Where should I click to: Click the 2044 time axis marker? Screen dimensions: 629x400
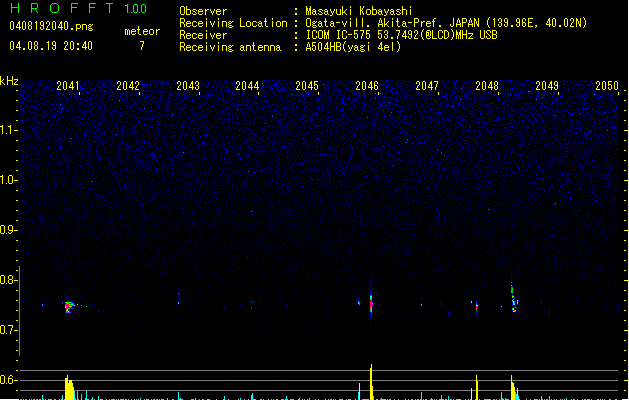tap(247, 86)
